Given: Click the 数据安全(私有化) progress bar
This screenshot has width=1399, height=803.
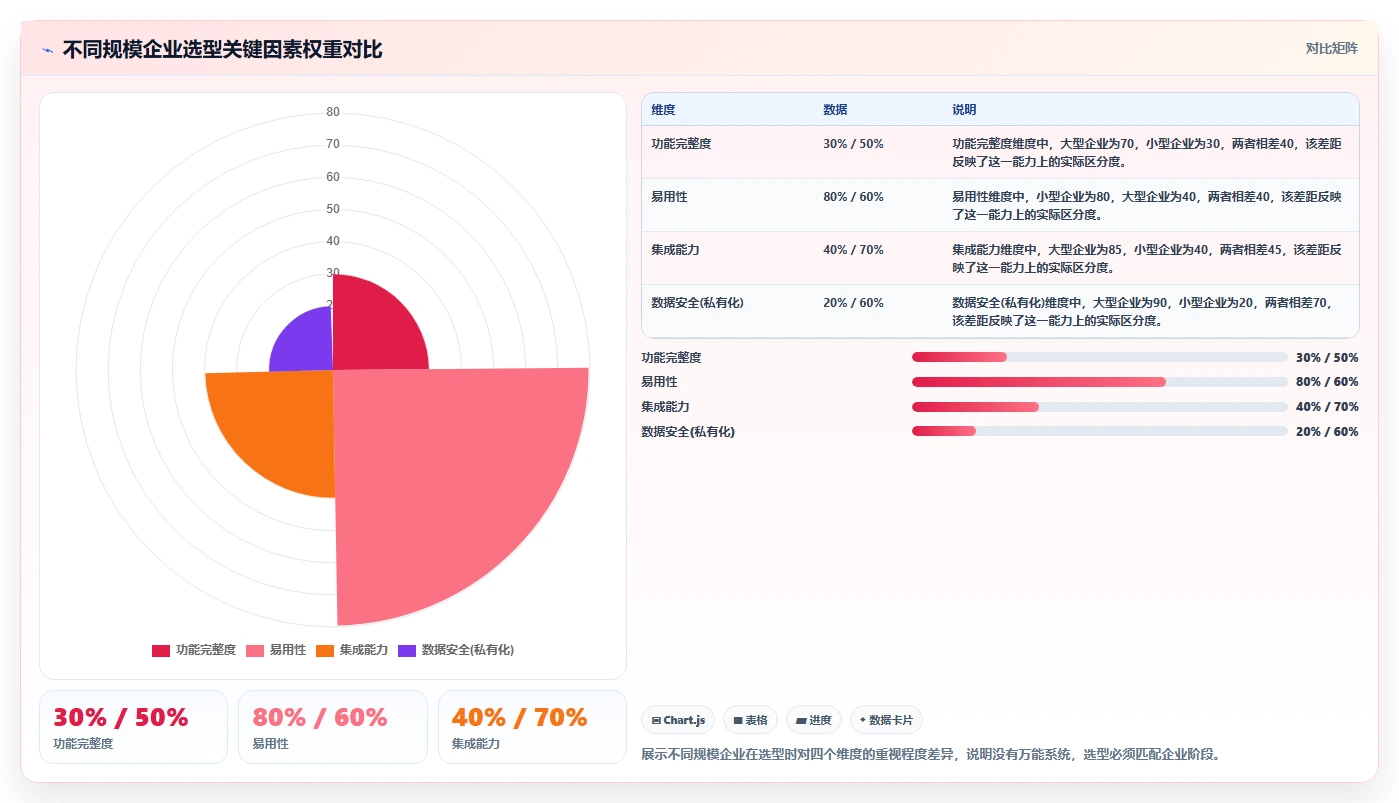Looking at the screenshot, I should [1100, 431].
